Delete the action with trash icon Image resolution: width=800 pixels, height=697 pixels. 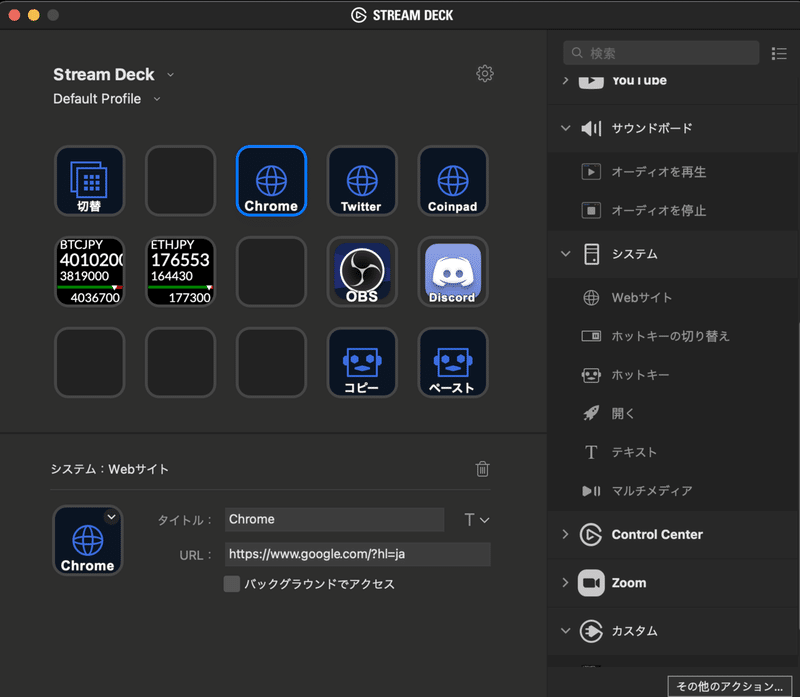[482, 468]
